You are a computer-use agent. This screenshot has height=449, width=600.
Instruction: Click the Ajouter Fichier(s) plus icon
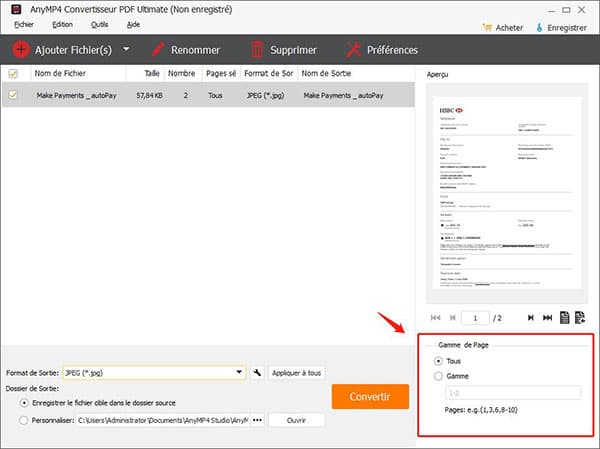(x=21, y=49)
